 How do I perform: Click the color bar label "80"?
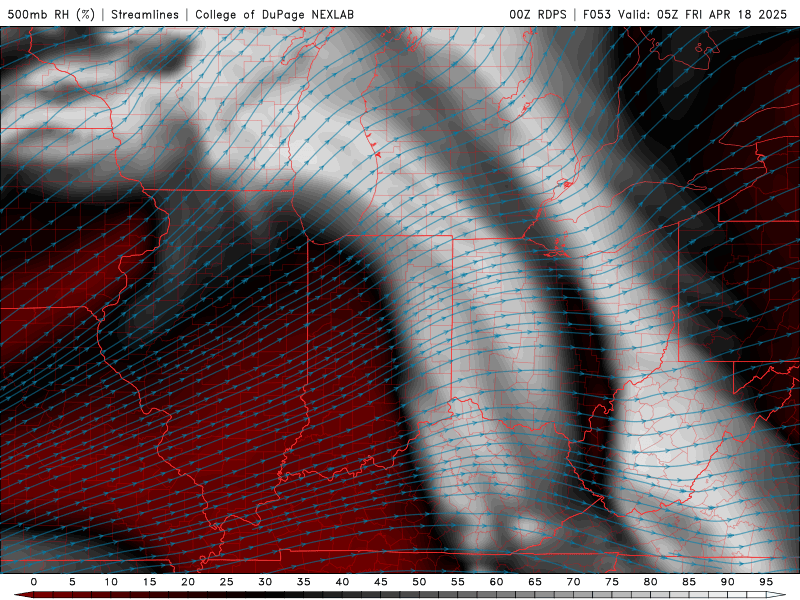point(651,582)
